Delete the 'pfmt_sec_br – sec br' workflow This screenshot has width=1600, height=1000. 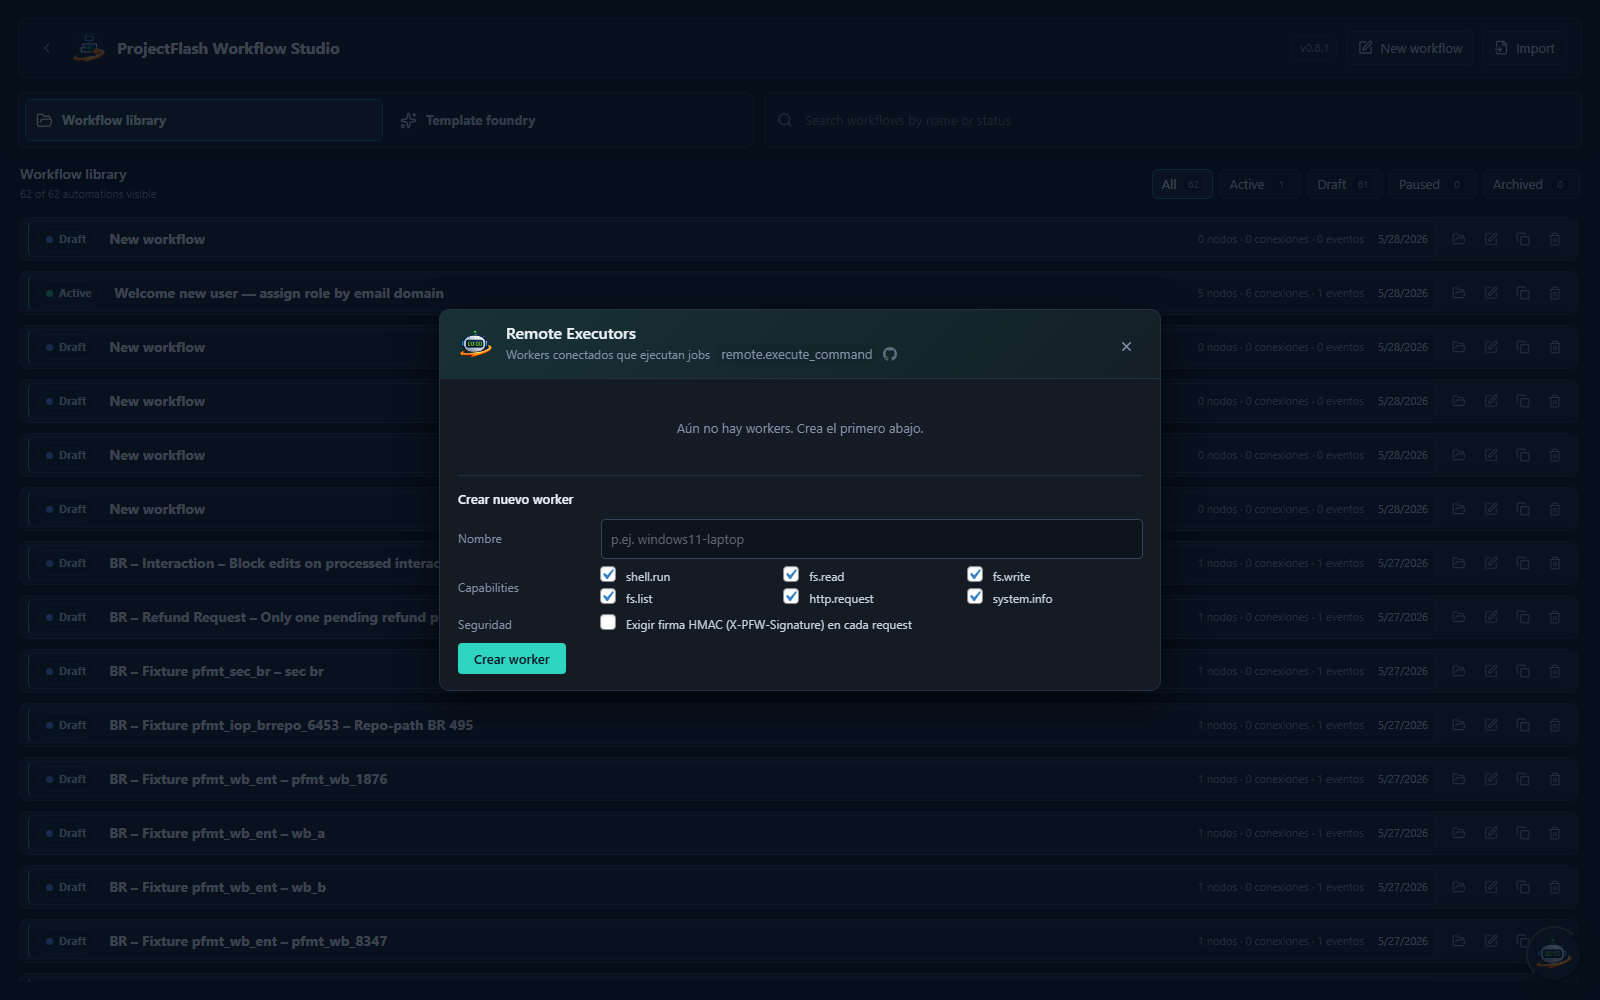coord(1555,671)
